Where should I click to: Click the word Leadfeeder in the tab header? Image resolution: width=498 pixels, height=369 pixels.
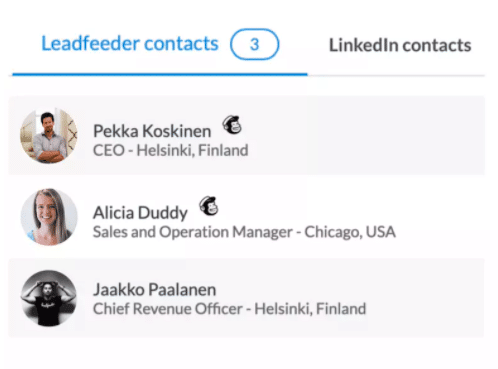pyautogui.click(x=90, y=44)
